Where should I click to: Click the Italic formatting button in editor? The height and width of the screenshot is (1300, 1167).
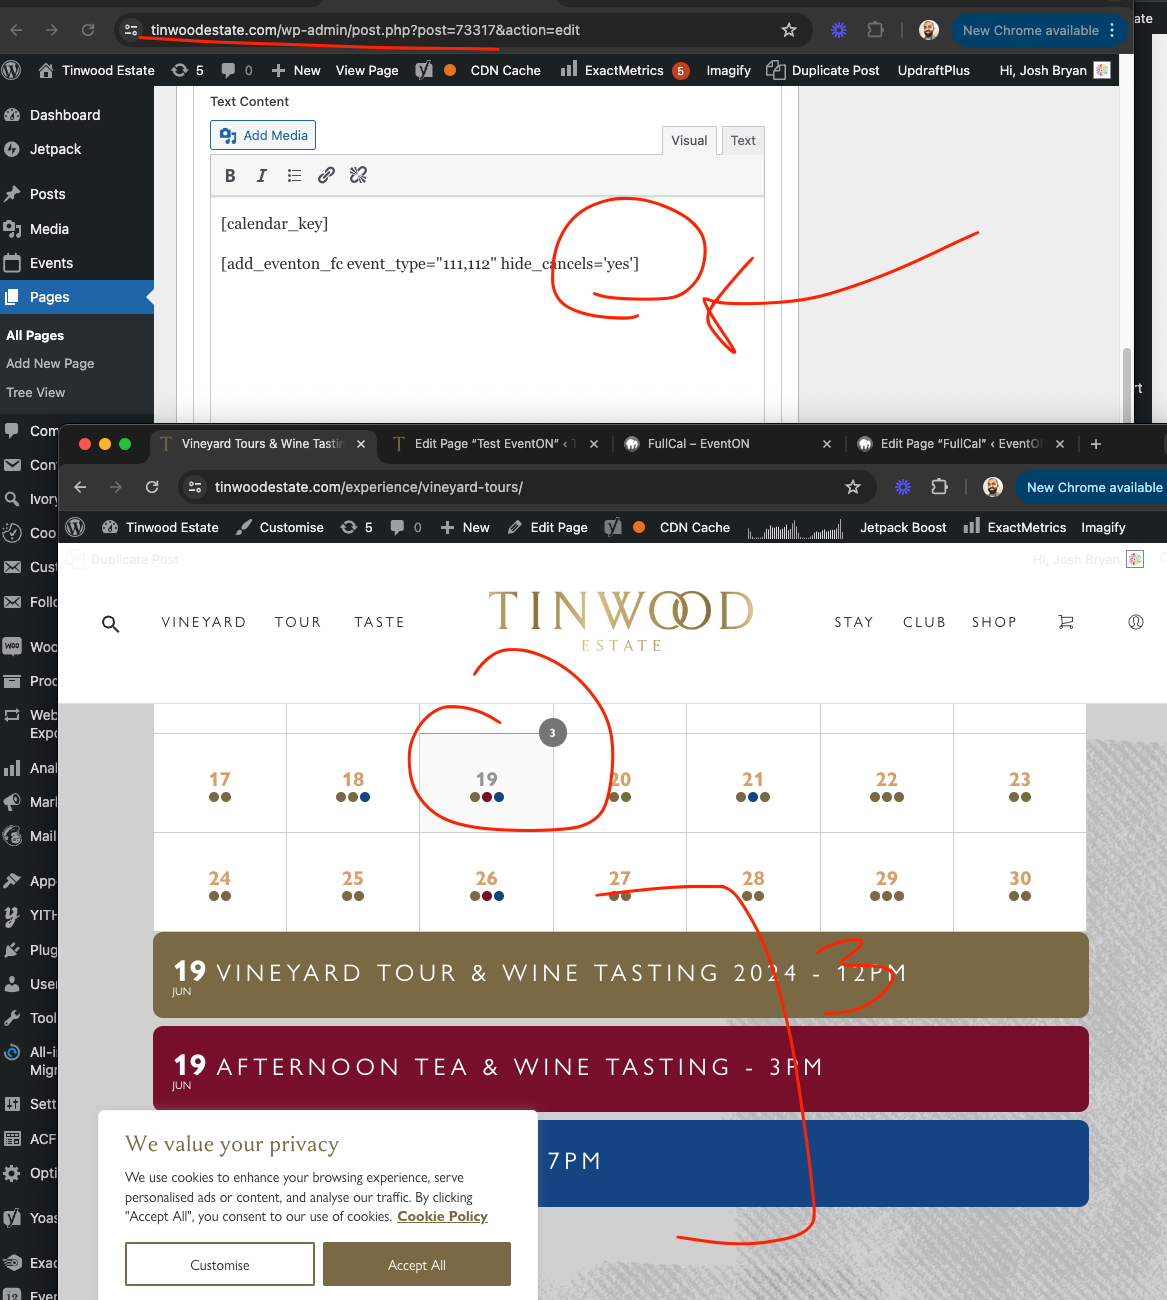(262, 175)
